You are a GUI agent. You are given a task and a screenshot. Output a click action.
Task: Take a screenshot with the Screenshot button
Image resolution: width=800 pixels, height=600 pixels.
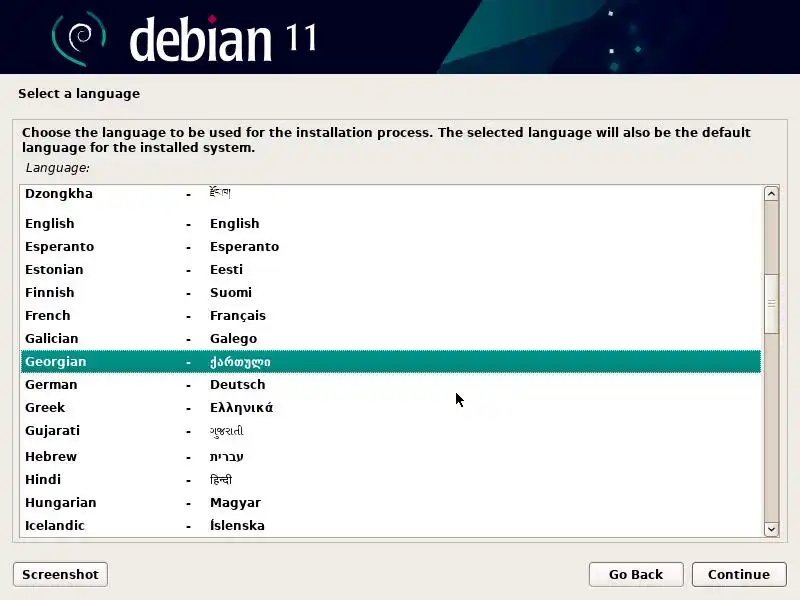click(x=60, y=574)
